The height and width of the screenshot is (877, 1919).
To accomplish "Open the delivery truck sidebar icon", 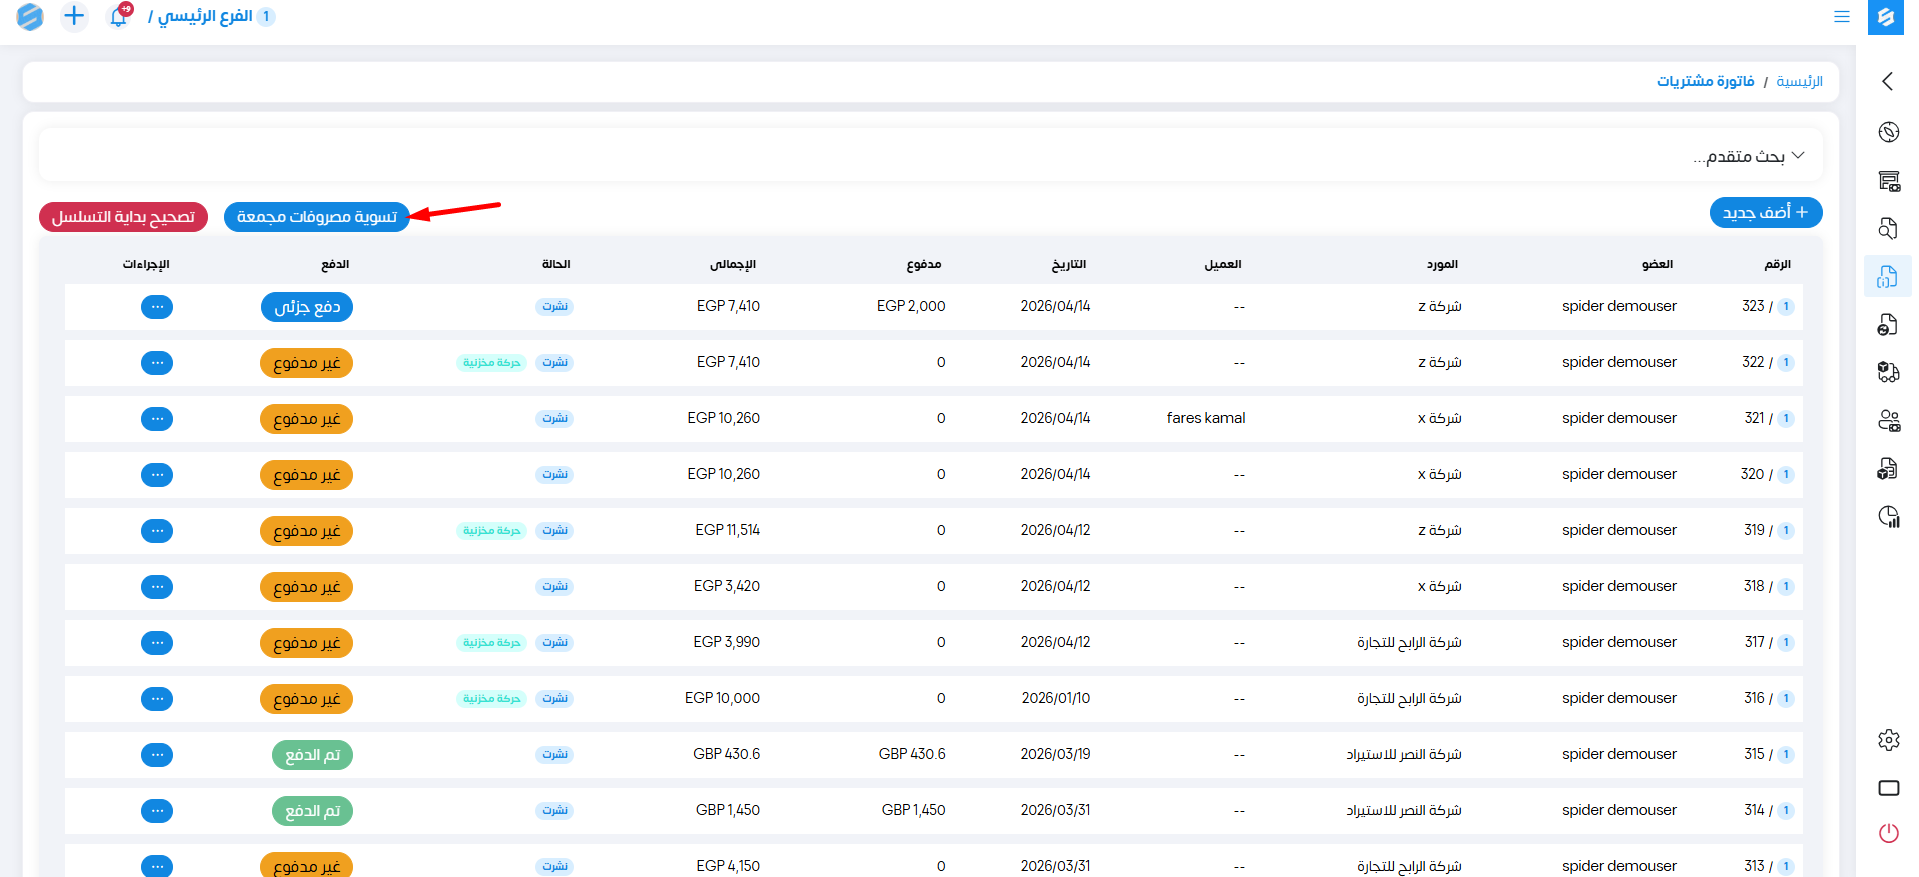I will point(1888,372).
